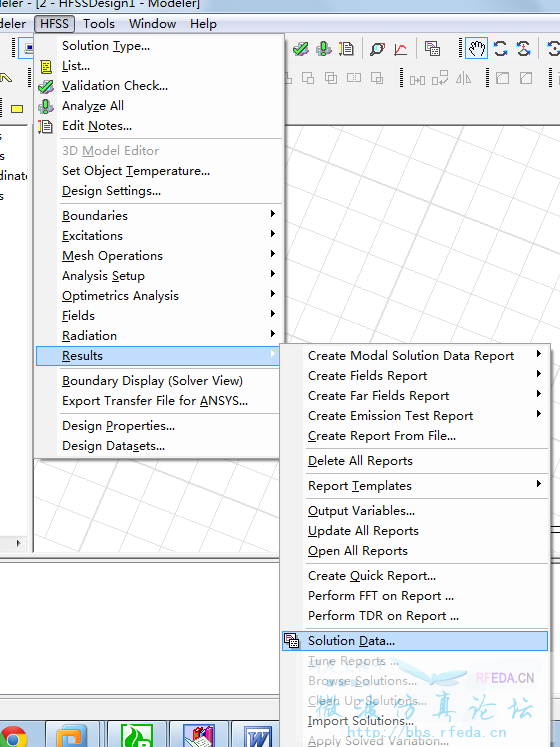
Task: Click the Chamfer edge toolbar icon
Action: click(526, 78)
